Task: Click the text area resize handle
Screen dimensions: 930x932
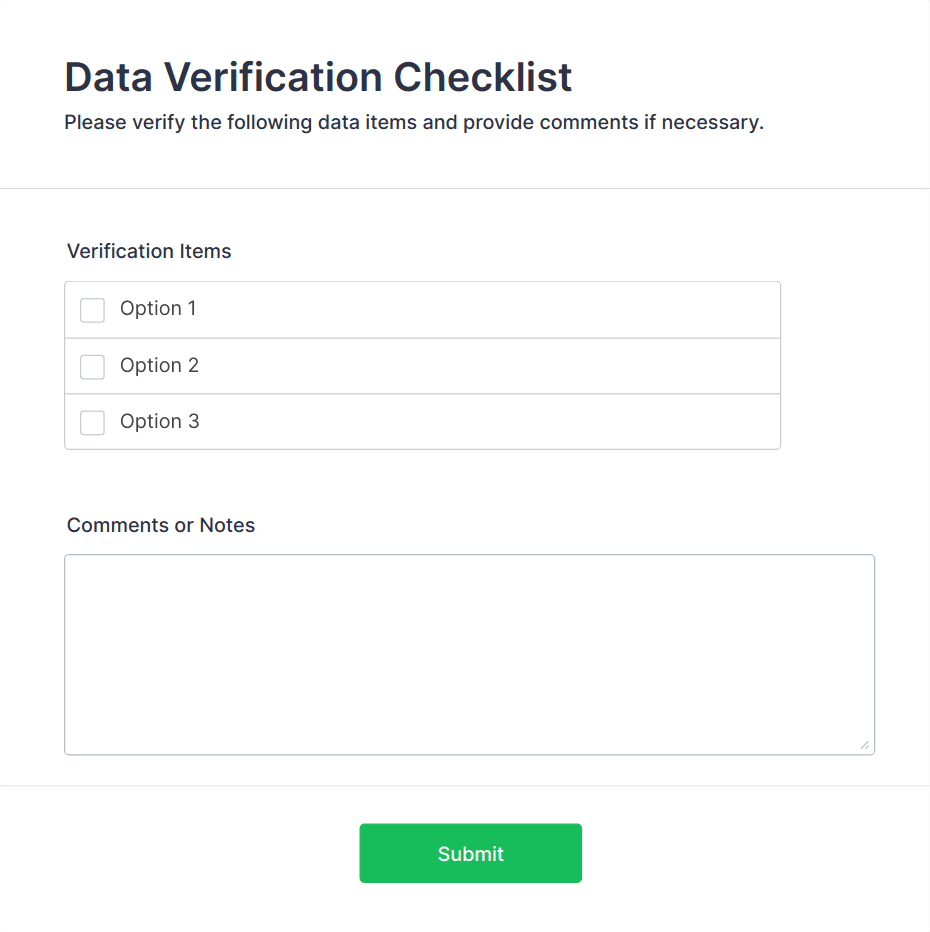Action: click(x=864, y=744)
